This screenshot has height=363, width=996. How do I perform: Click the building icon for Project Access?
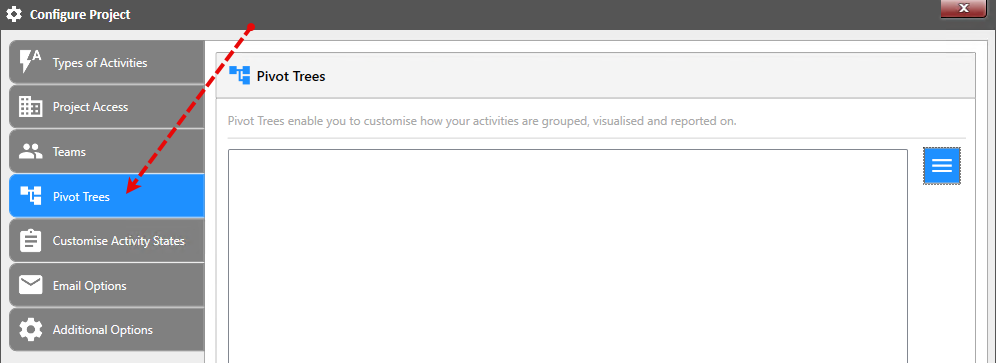coord(30,107)
